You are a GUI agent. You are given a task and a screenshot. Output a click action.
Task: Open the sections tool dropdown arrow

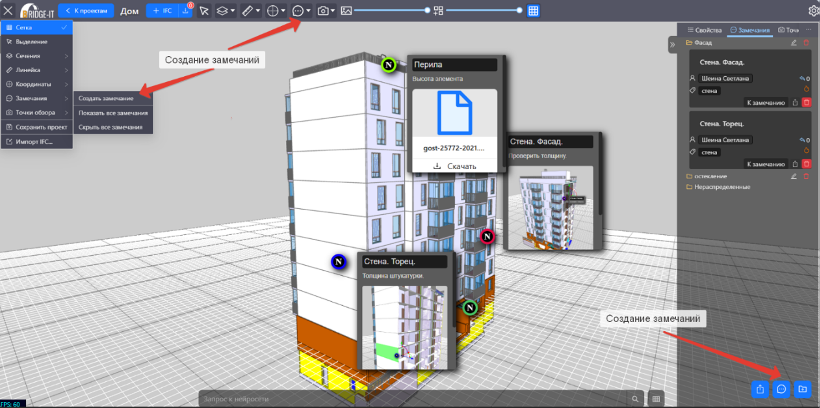pos(232,10)
